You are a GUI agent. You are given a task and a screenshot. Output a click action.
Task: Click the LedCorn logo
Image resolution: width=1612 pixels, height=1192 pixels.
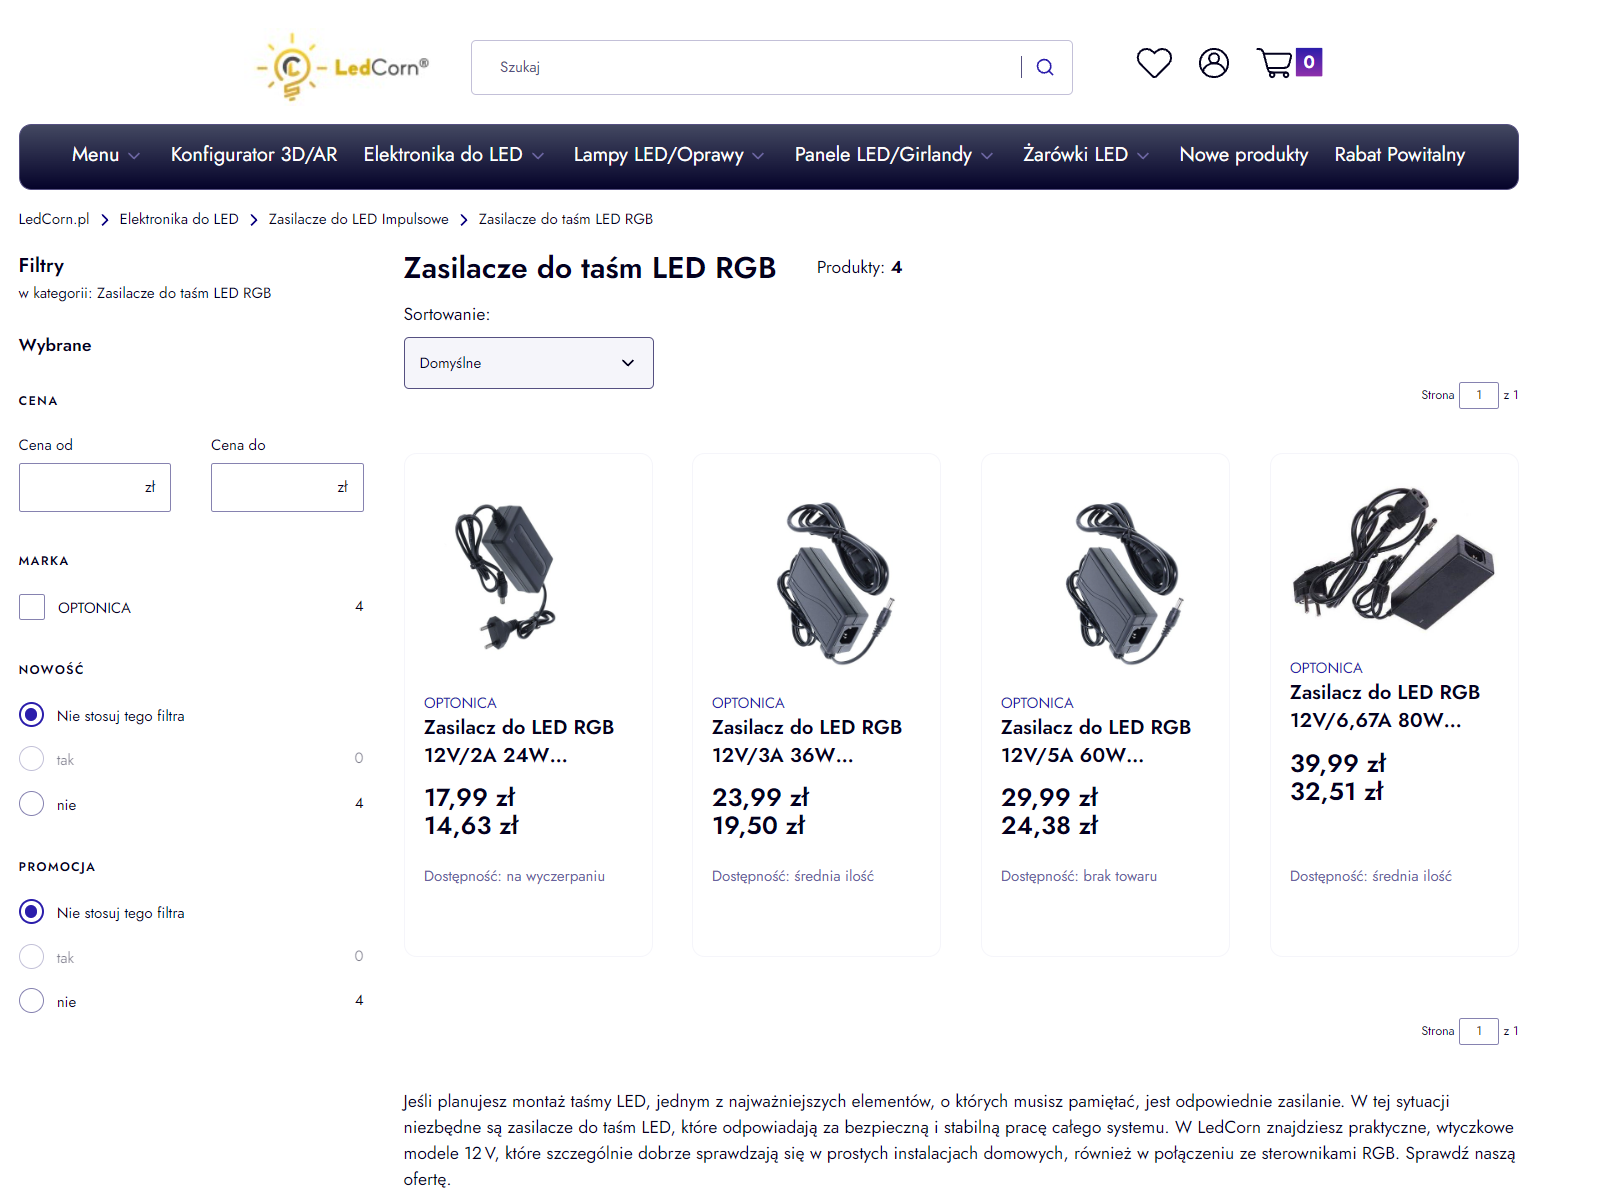pyautogui.click(x=342, y=66)
